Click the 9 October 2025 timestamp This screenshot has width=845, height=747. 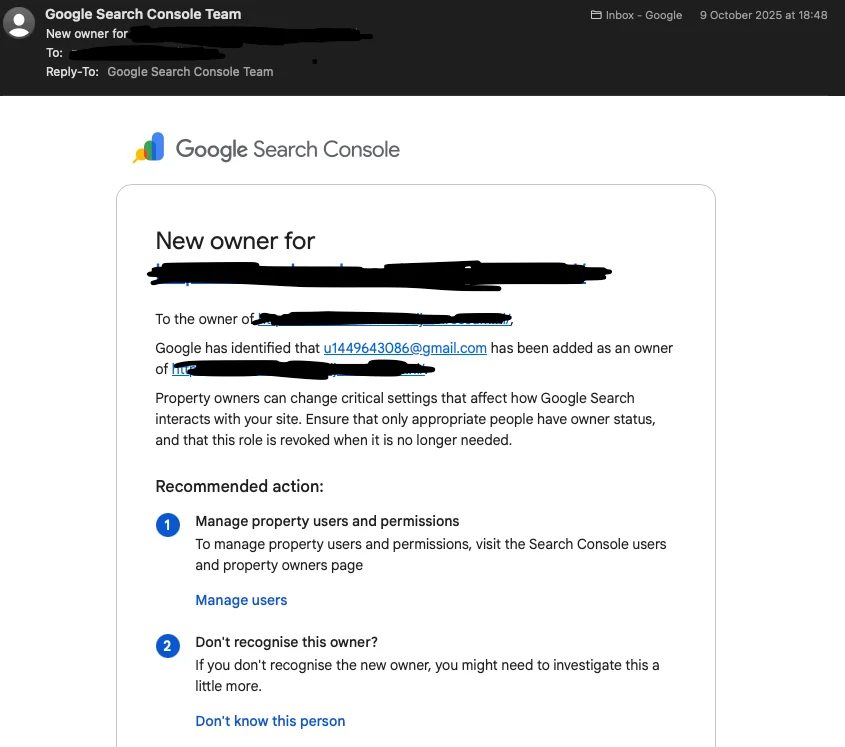[763, 15]
